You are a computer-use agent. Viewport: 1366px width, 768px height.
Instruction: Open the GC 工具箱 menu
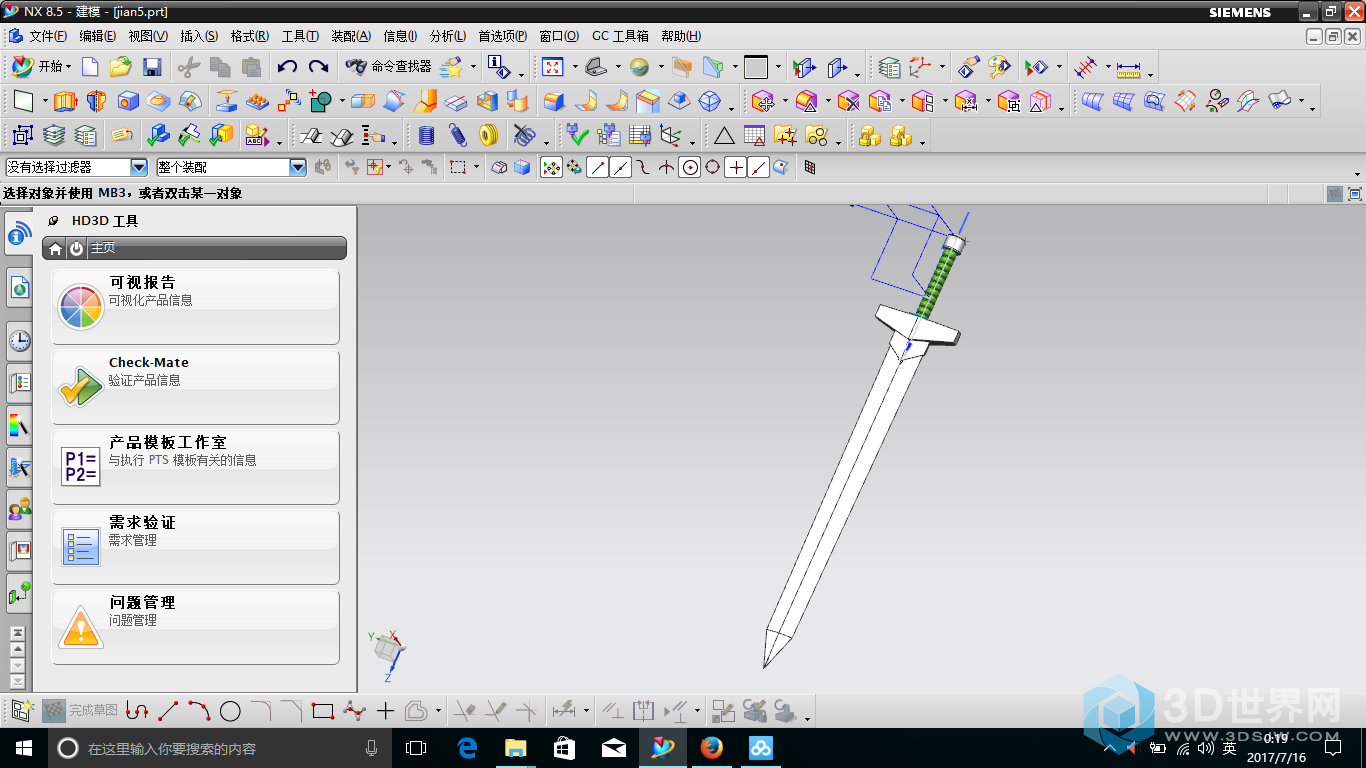pos(620,36)
